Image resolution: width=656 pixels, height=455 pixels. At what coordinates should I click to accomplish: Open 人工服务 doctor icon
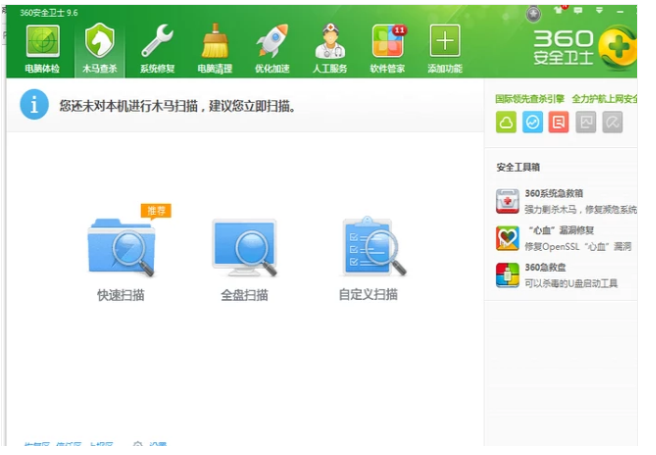(330, 48)
